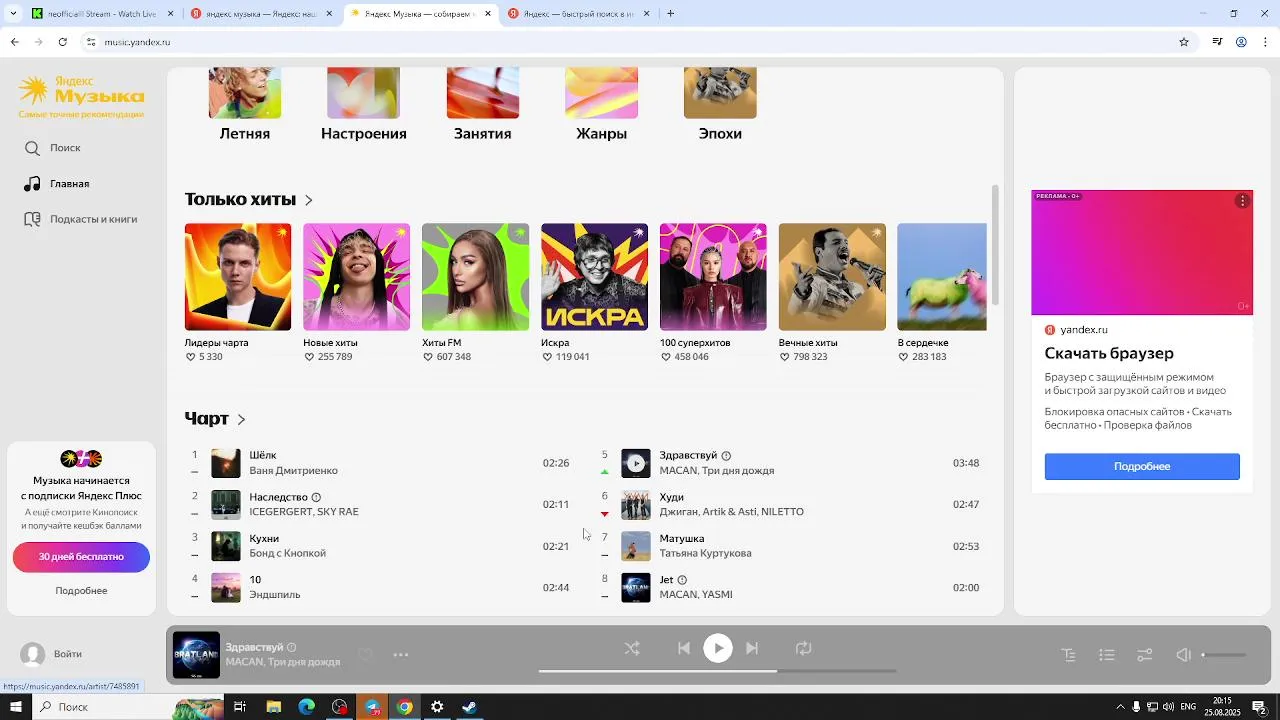The image size is (1280, 720).
Task: Adjust the volume slider
Action: click(x=1223, y=655)
